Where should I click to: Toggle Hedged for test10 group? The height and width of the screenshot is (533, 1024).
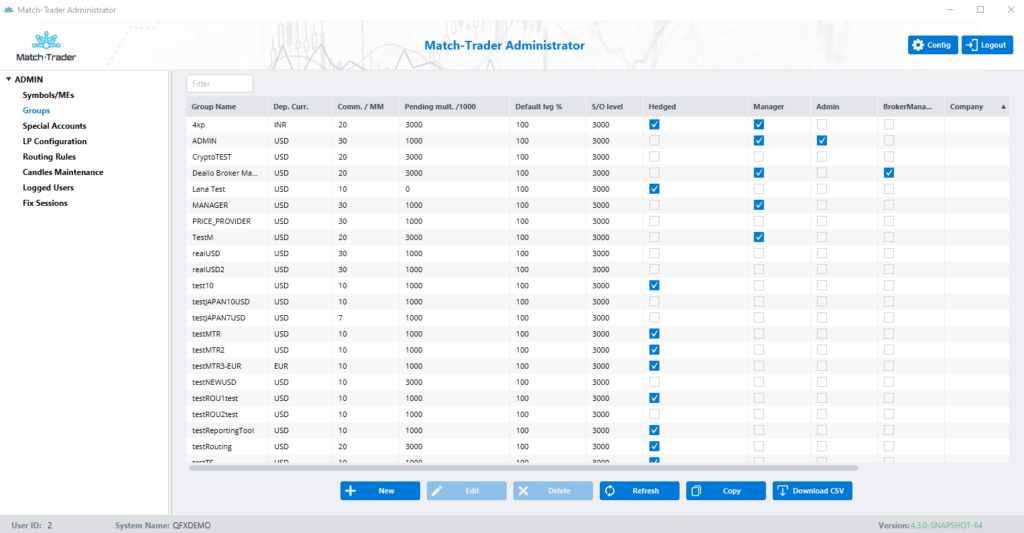[654, 285]
